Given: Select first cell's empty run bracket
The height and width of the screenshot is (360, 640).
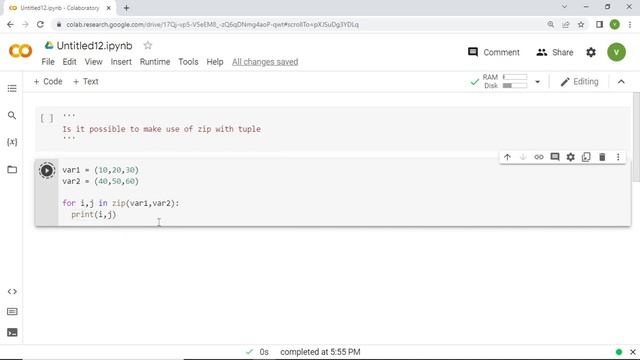Looking at the screenshot, I should (47, 118).
